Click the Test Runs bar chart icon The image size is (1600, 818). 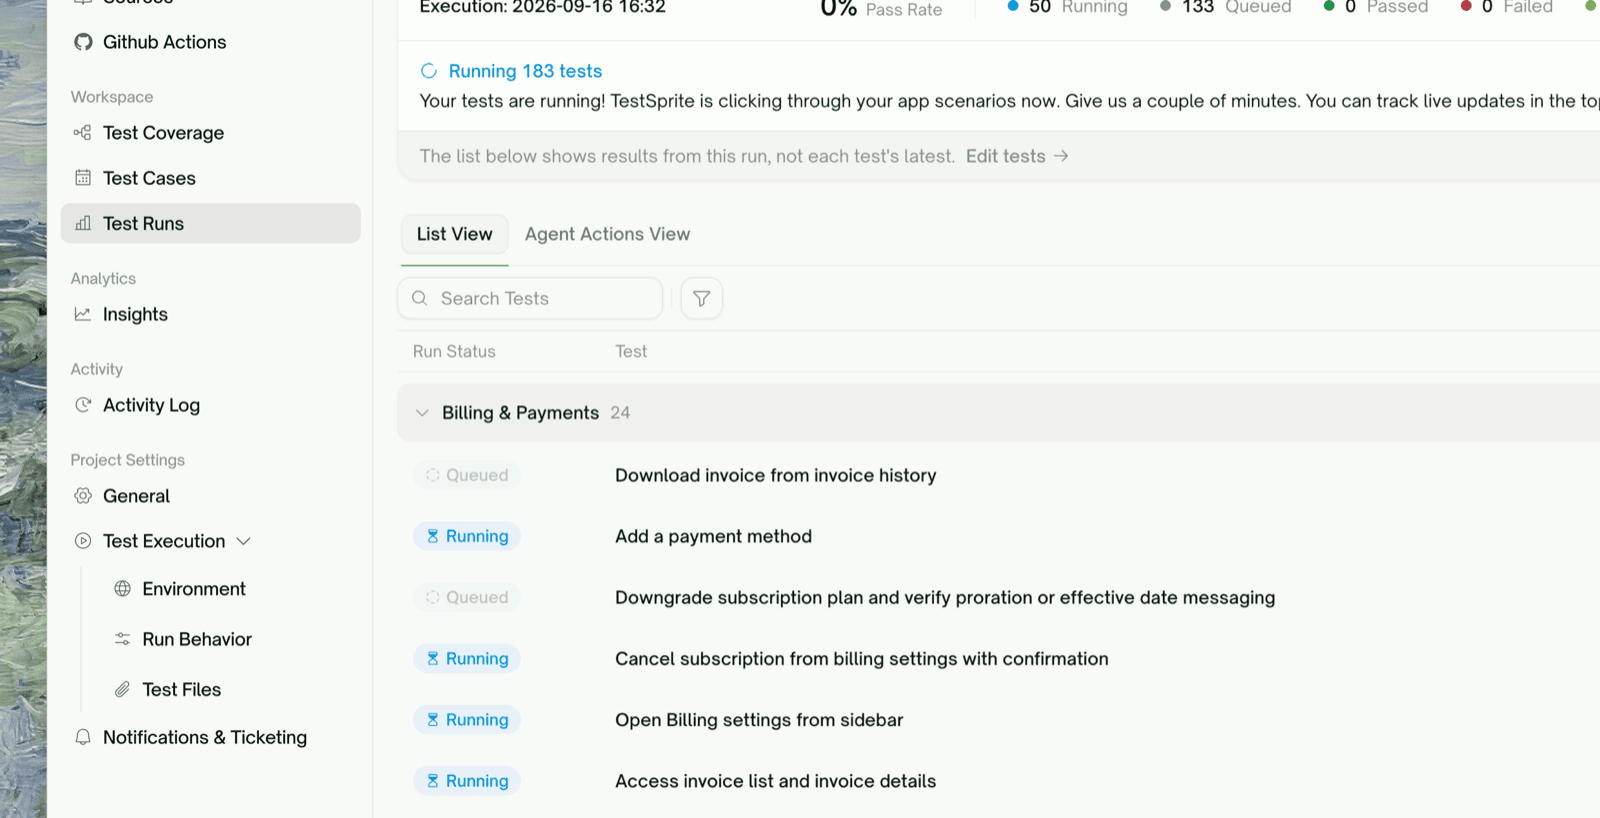point(83,223)
